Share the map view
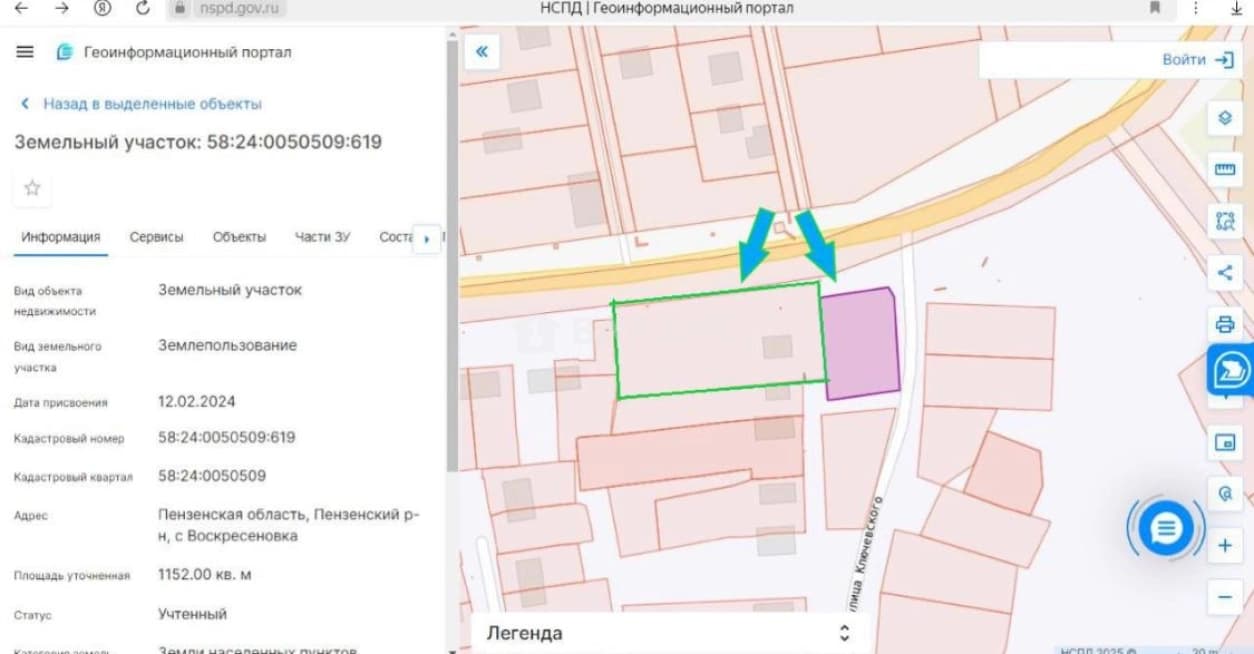The width and height of the screenshot is (1254, 654). click(1225, 272)
